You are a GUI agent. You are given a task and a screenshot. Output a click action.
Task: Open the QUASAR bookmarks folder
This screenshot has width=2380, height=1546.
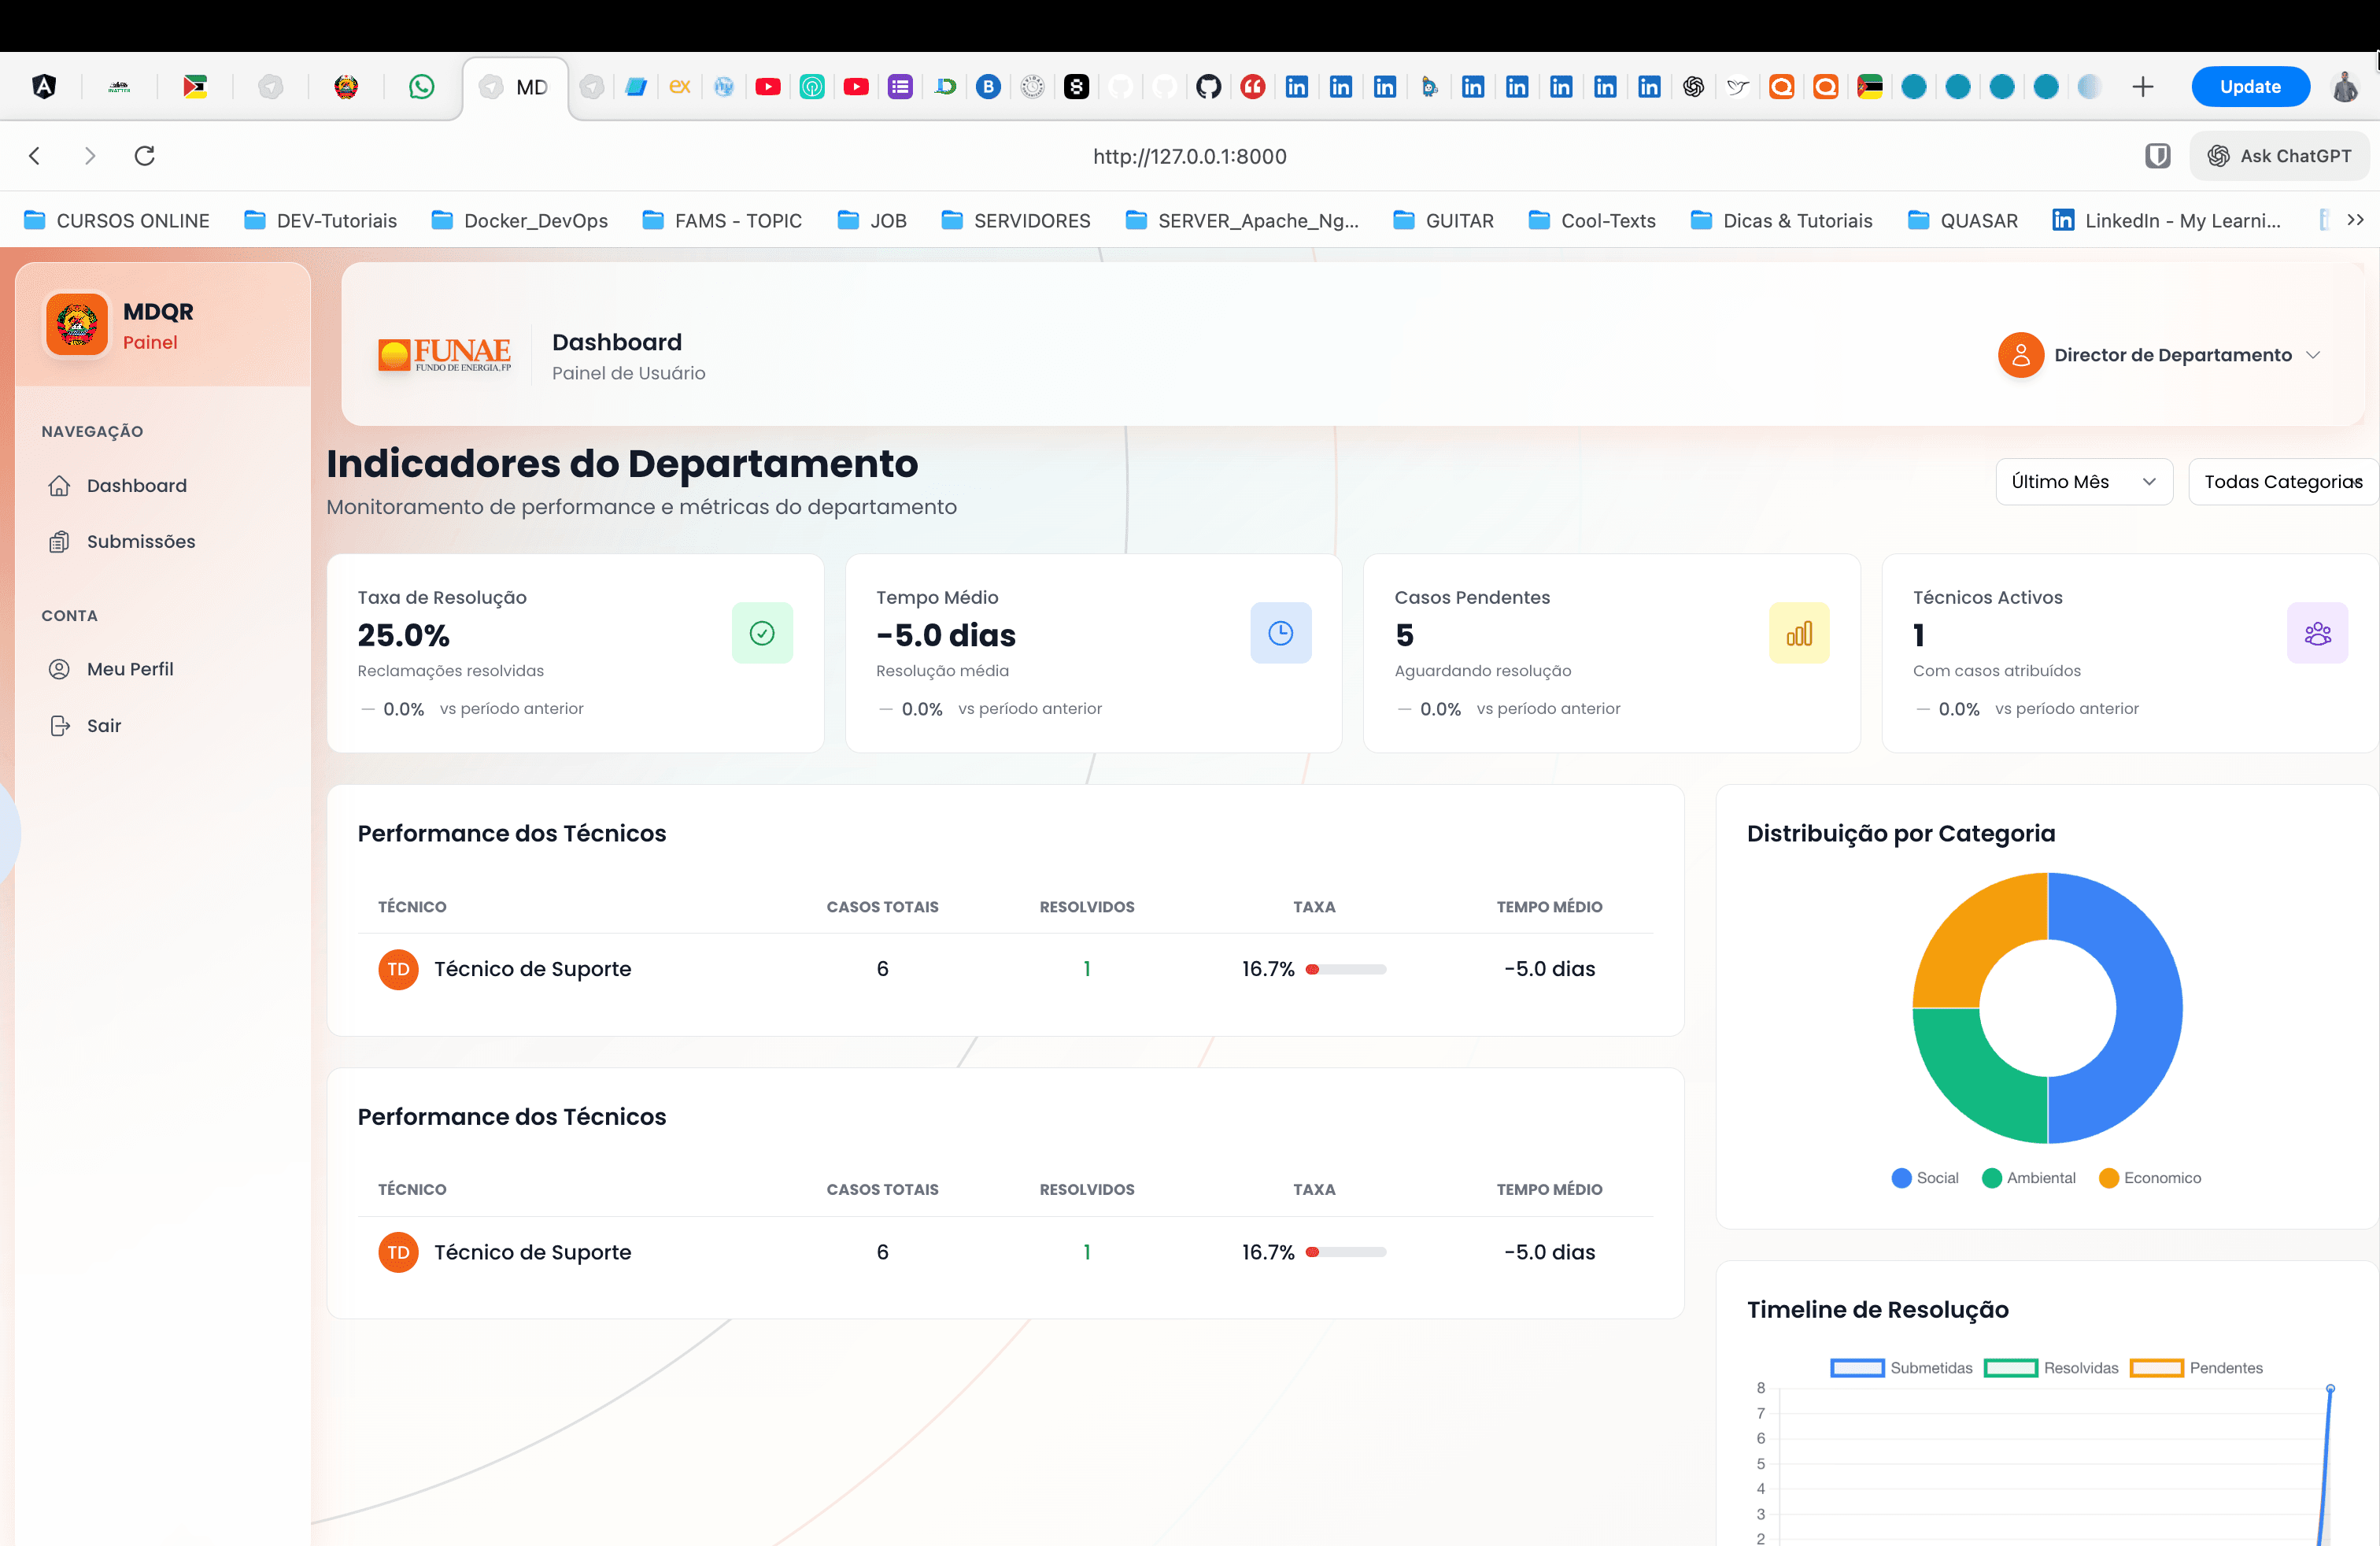(1963, 220)
